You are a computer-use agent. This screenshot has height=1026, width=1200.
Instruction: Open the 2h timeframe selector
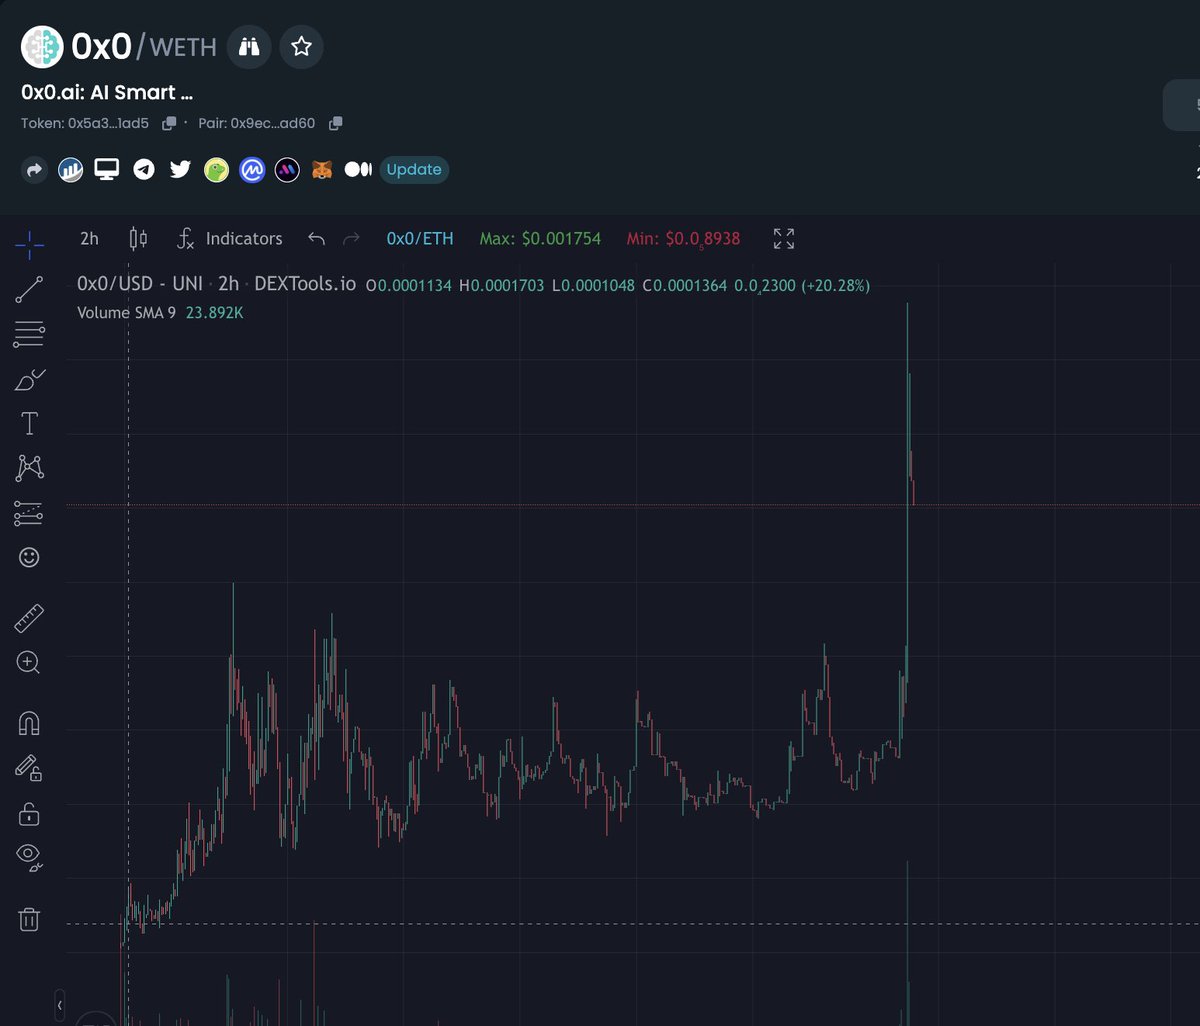pyautogui.click(x=88, y=238)
